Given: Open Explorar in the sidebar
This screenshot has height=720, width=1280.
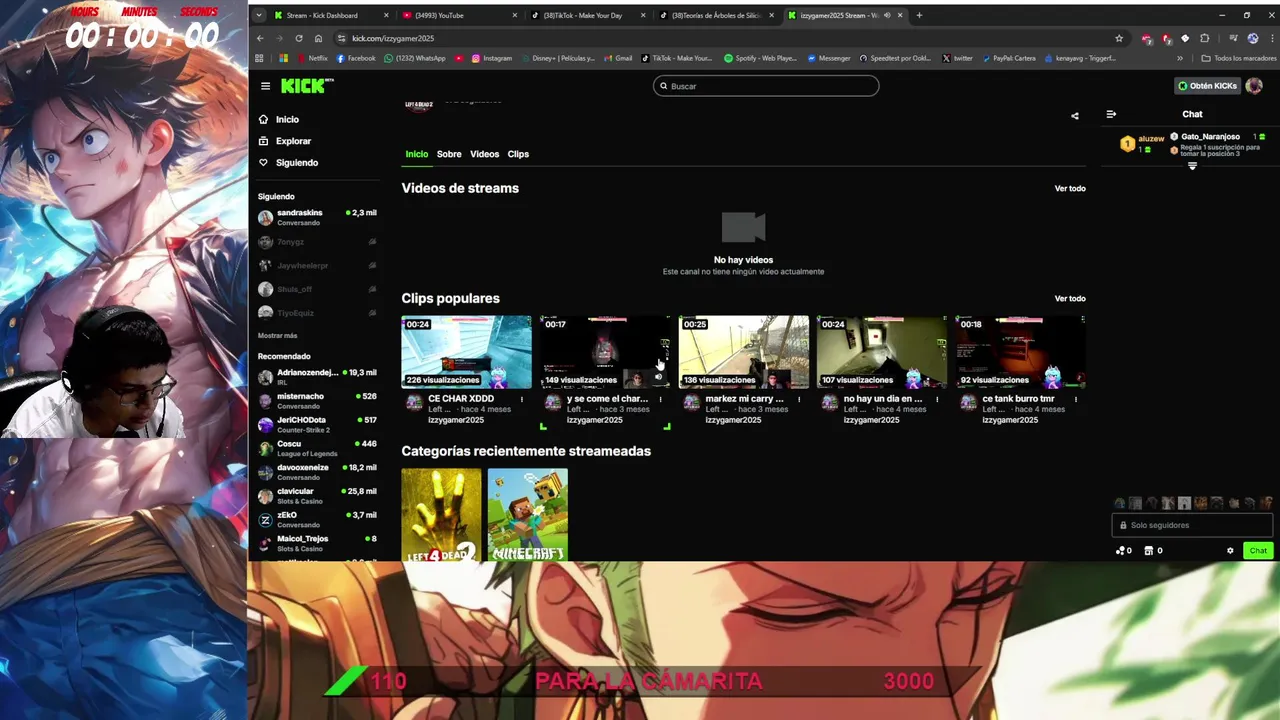Looking at the screenshot, I should [293, 141].
